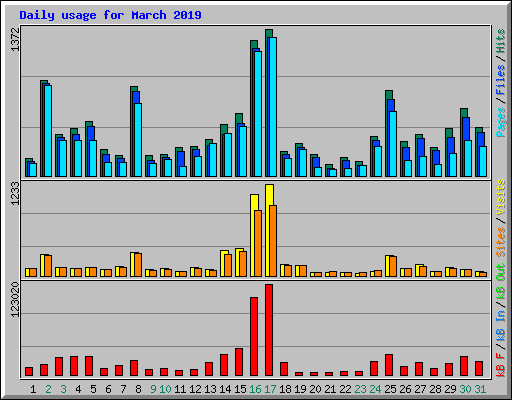Screen dimensions: 512x400
Task: Click day 8 on the x-axis
Action: point(138,389)
